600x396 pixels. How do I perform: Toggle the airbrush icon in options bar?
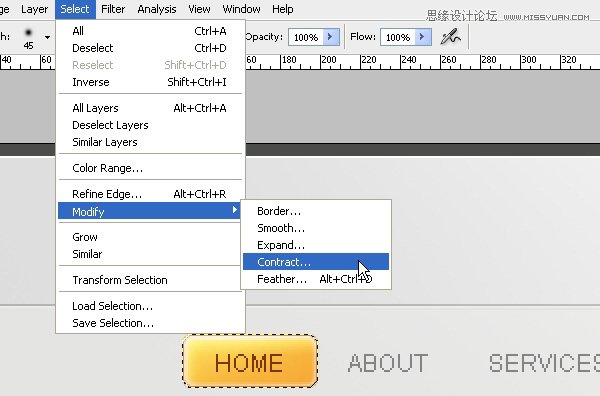[x=450, y=37]
